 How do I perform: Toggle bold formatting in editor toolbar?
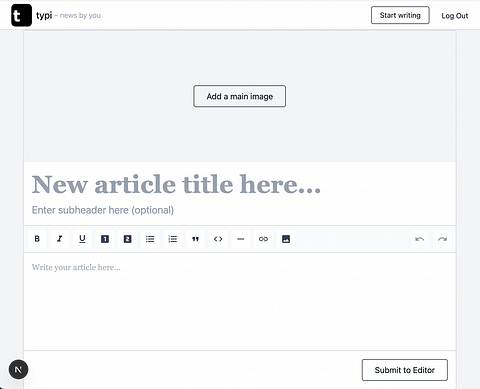coord(37,239)
